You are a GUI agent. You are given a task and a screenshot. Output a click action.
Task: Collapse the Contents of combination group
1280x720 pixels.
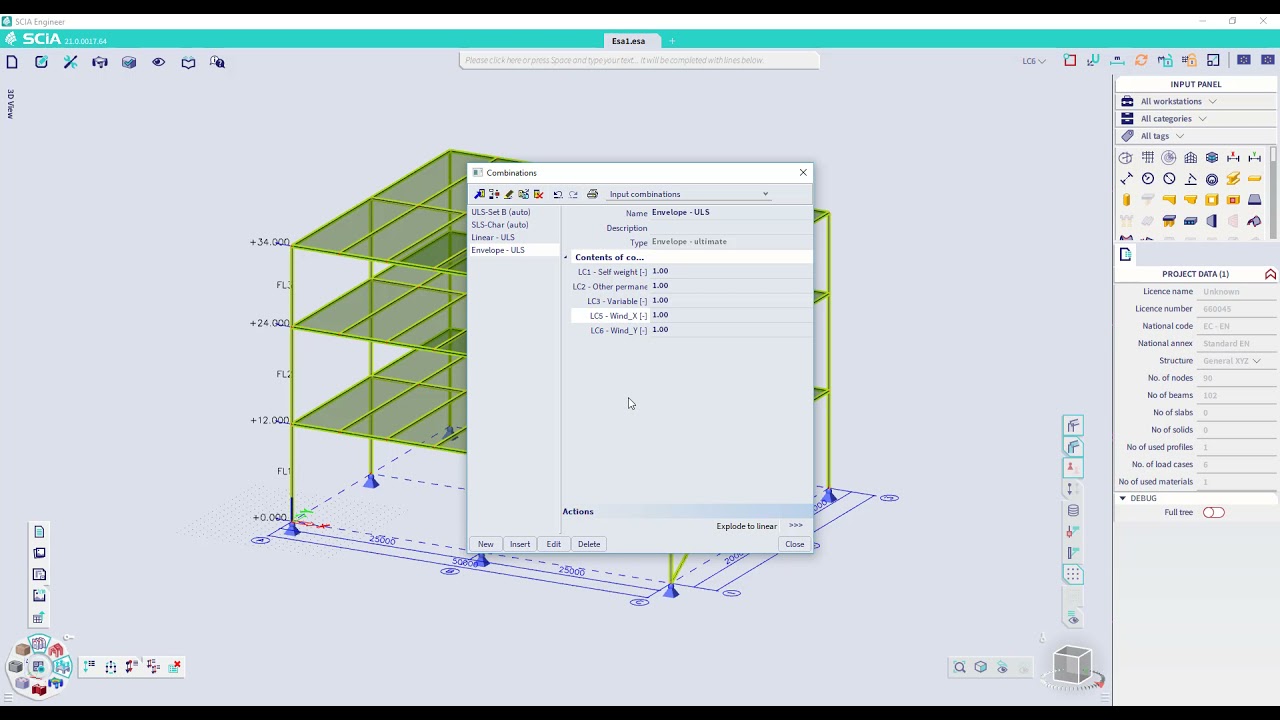[566, 258]
